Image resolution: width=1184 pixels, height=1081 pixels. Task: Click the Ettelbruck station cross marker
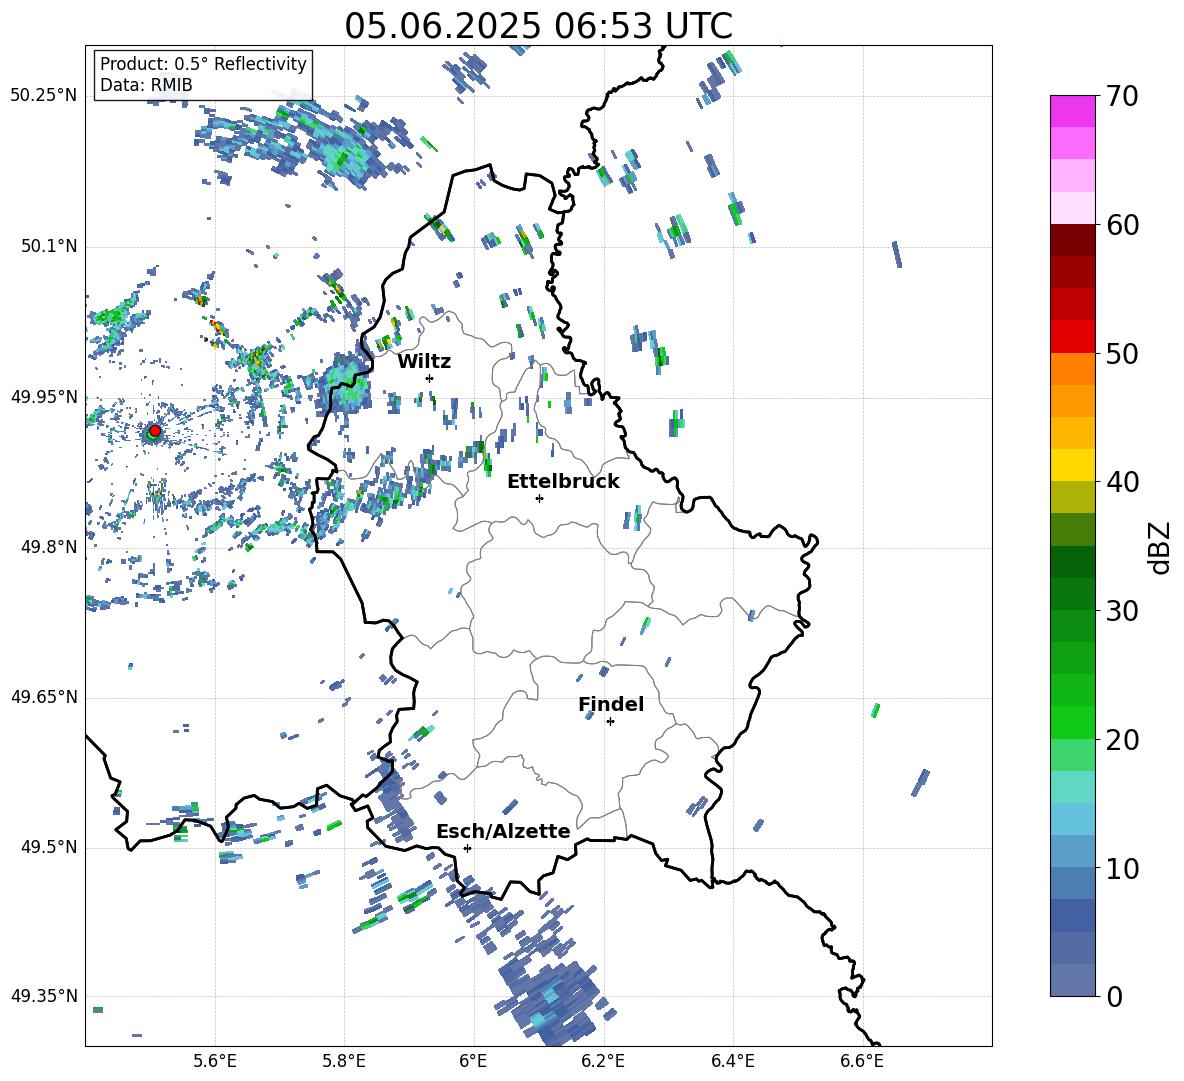click(x=539, y=498)
